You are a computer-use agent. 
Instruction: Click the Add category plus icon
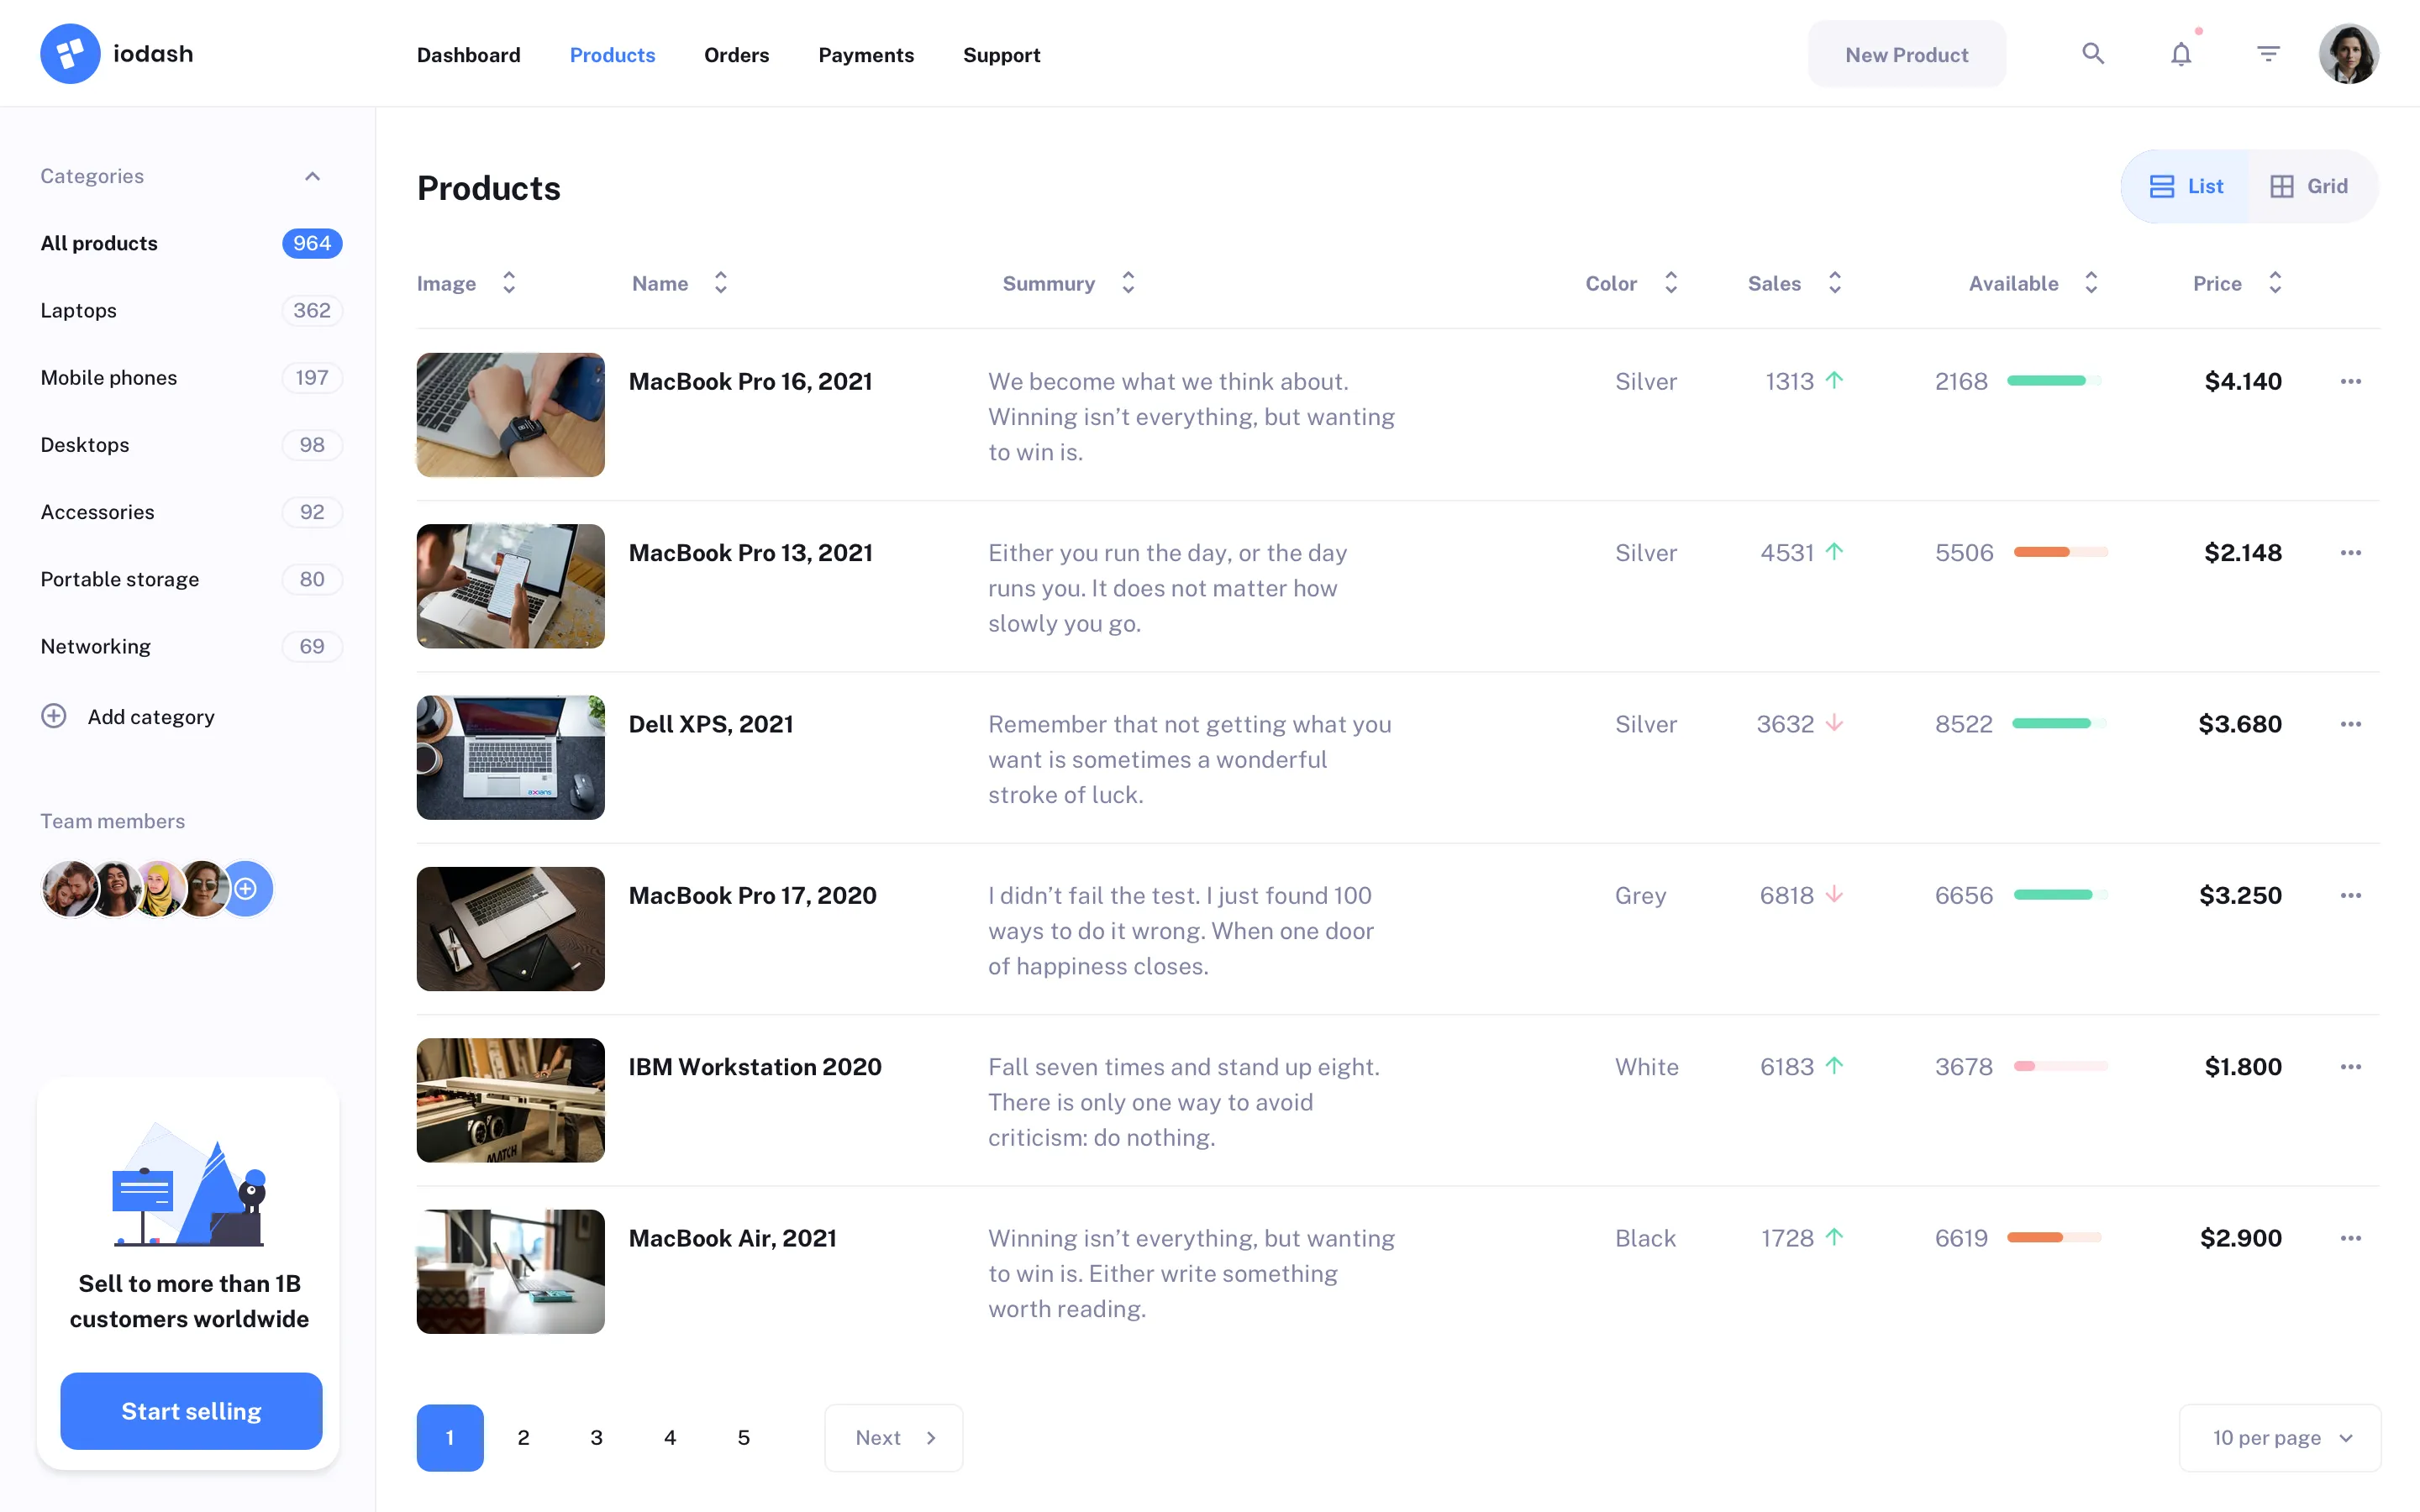coord(53,716)
